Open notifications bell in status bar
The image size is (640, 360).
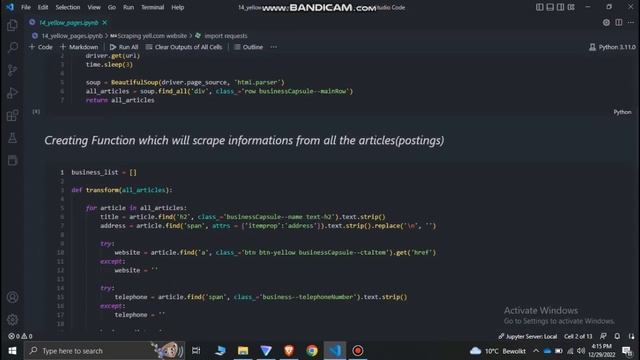pyautogui.click(x=617, y=336)
